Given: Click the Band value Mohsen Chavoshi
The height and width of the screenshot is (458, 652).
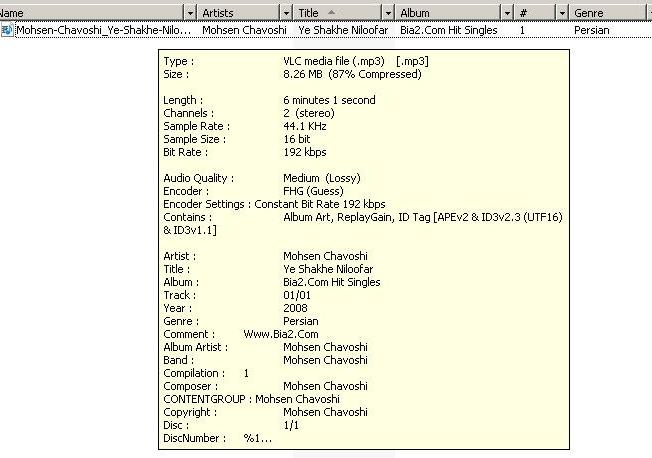Looking at the screenshot, I should pyautogui.click(x=325, y=360).
